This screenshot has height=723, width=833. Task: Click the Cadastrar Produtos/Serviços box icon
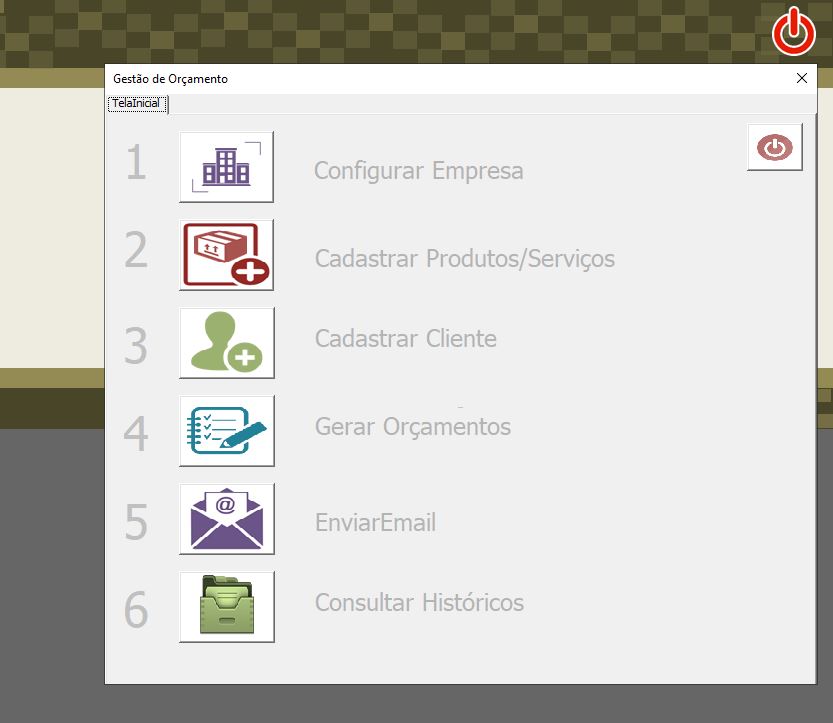point(227,255)
